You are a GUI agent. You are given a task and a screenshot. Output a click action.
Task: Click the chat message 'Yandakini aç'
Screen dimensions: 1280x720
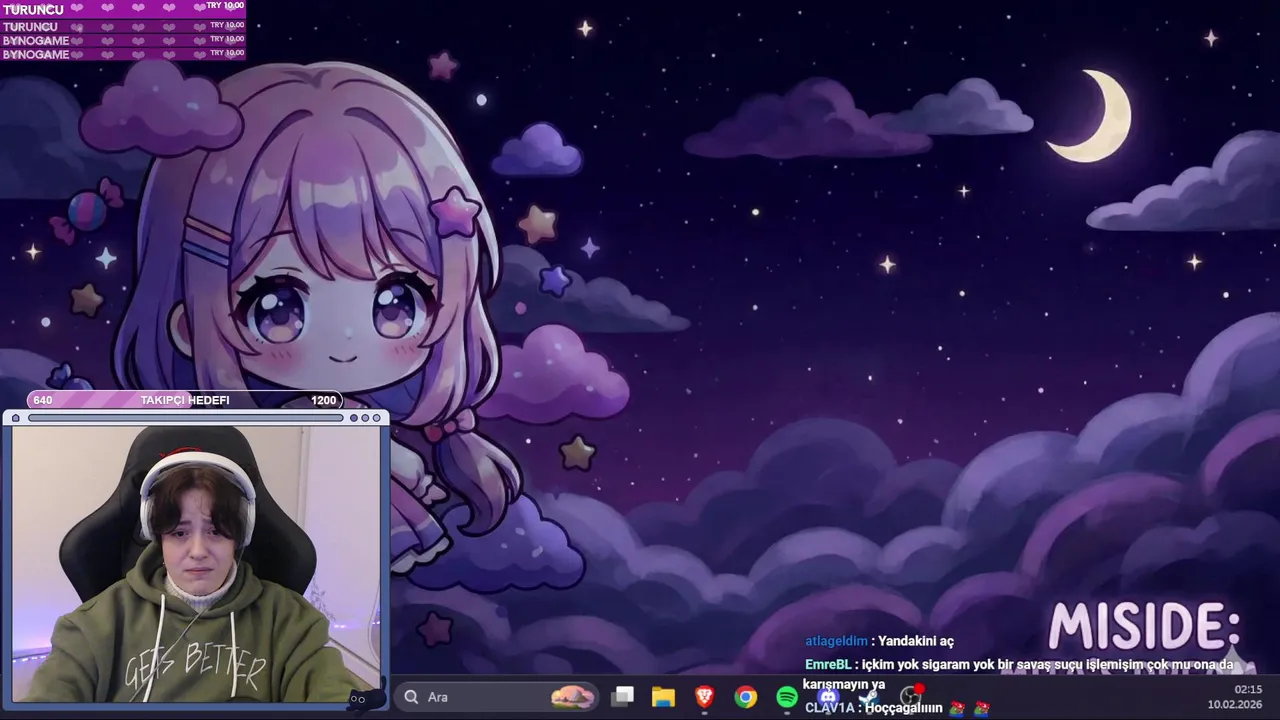pos(916,641)
